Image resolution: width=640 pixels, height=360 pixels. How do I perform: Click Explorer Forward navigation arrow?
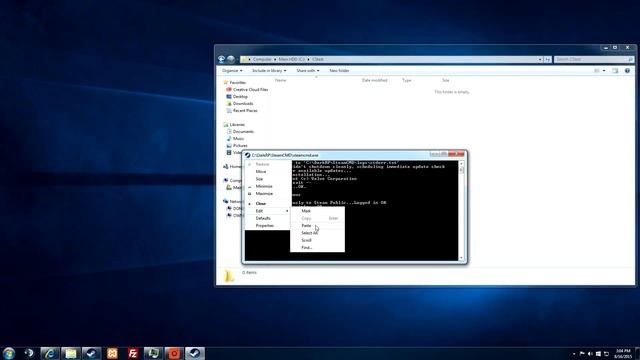231,59
